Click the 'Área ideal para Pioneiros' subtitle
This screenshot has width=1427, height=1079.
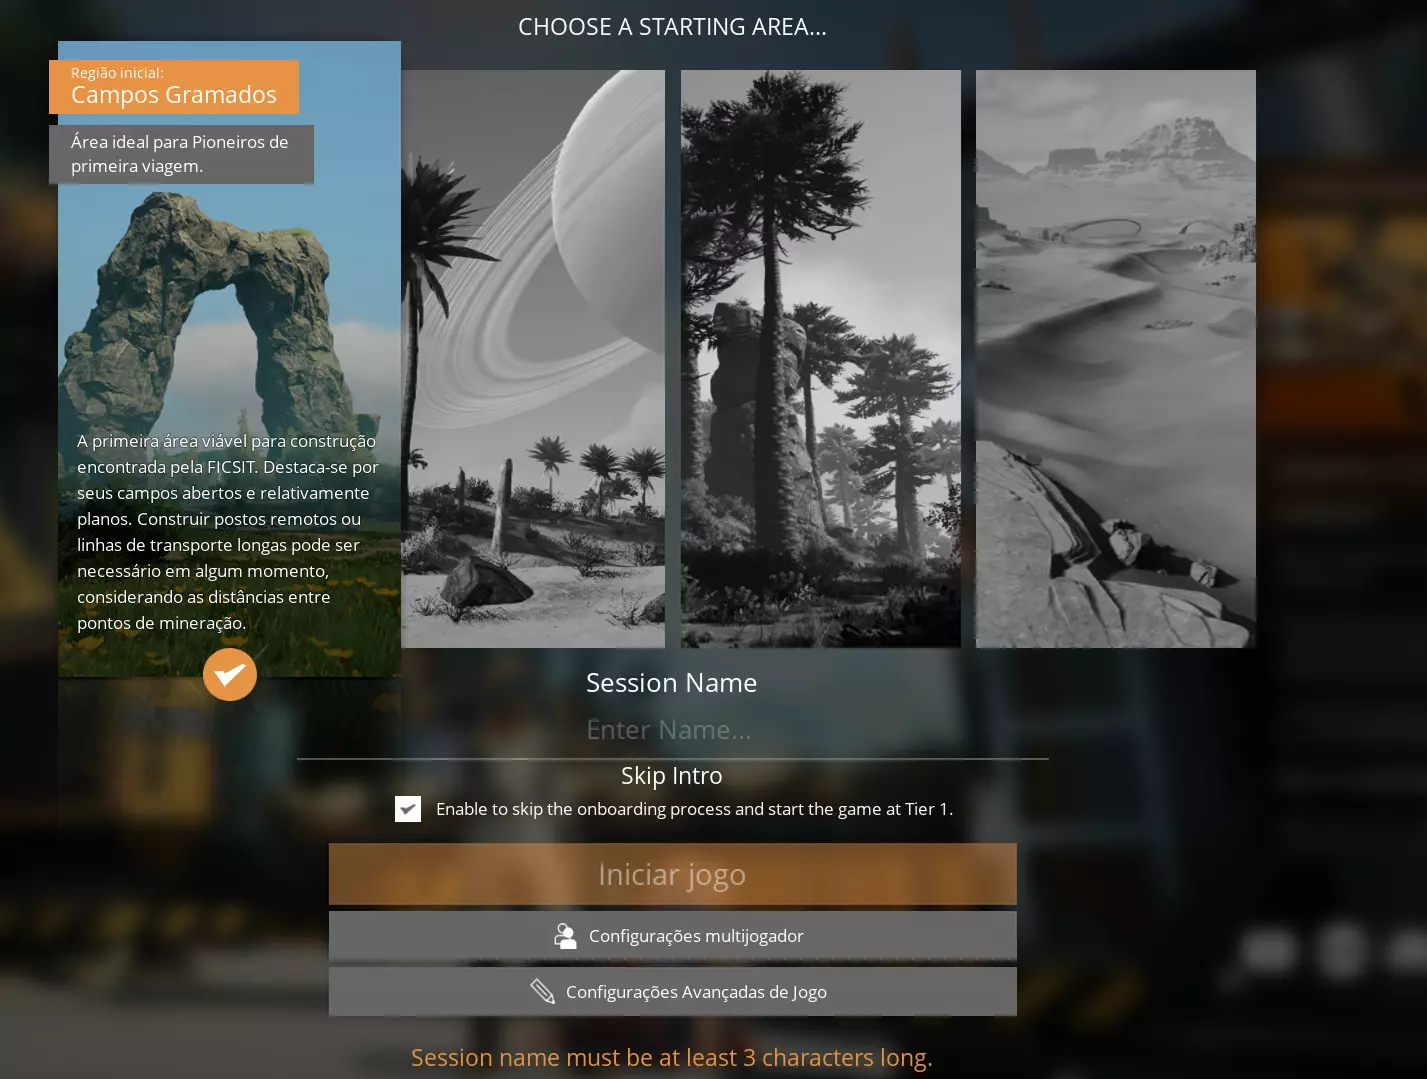pyautogui.click(x=181, y=154)
